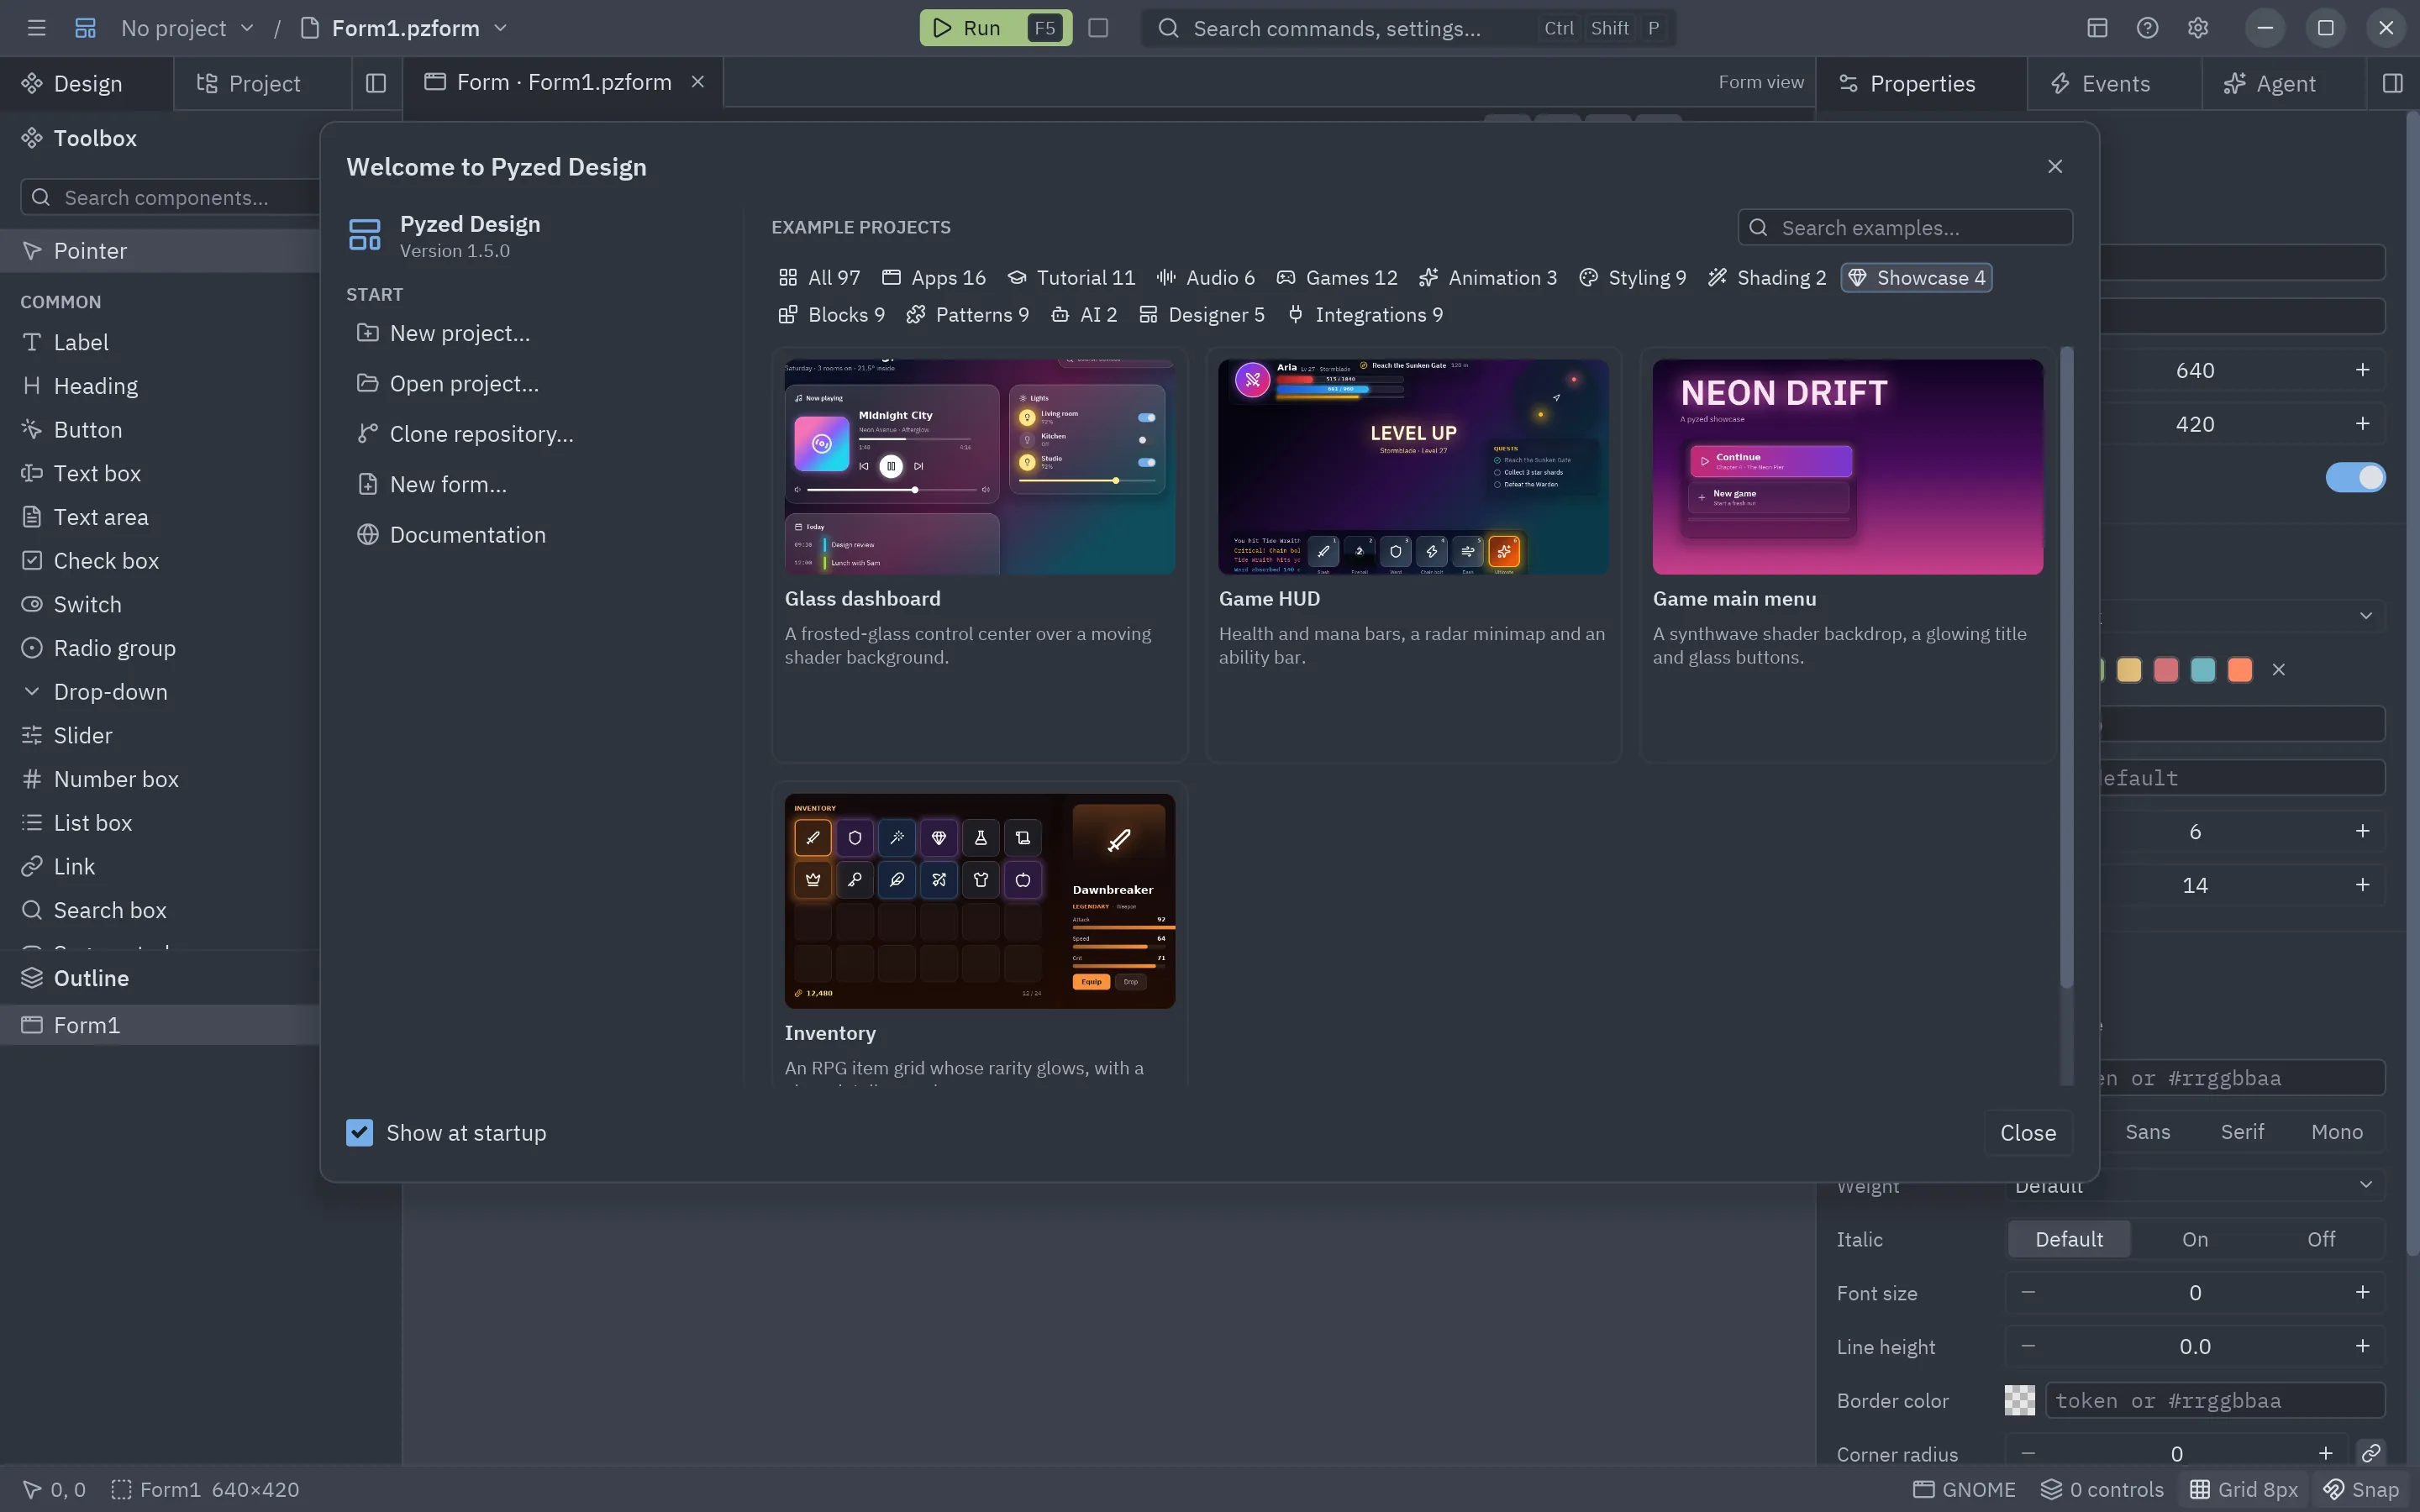Open the settings gear icon
This screenshot has width=2420, height=1512.
click(x=2197, y=28)
